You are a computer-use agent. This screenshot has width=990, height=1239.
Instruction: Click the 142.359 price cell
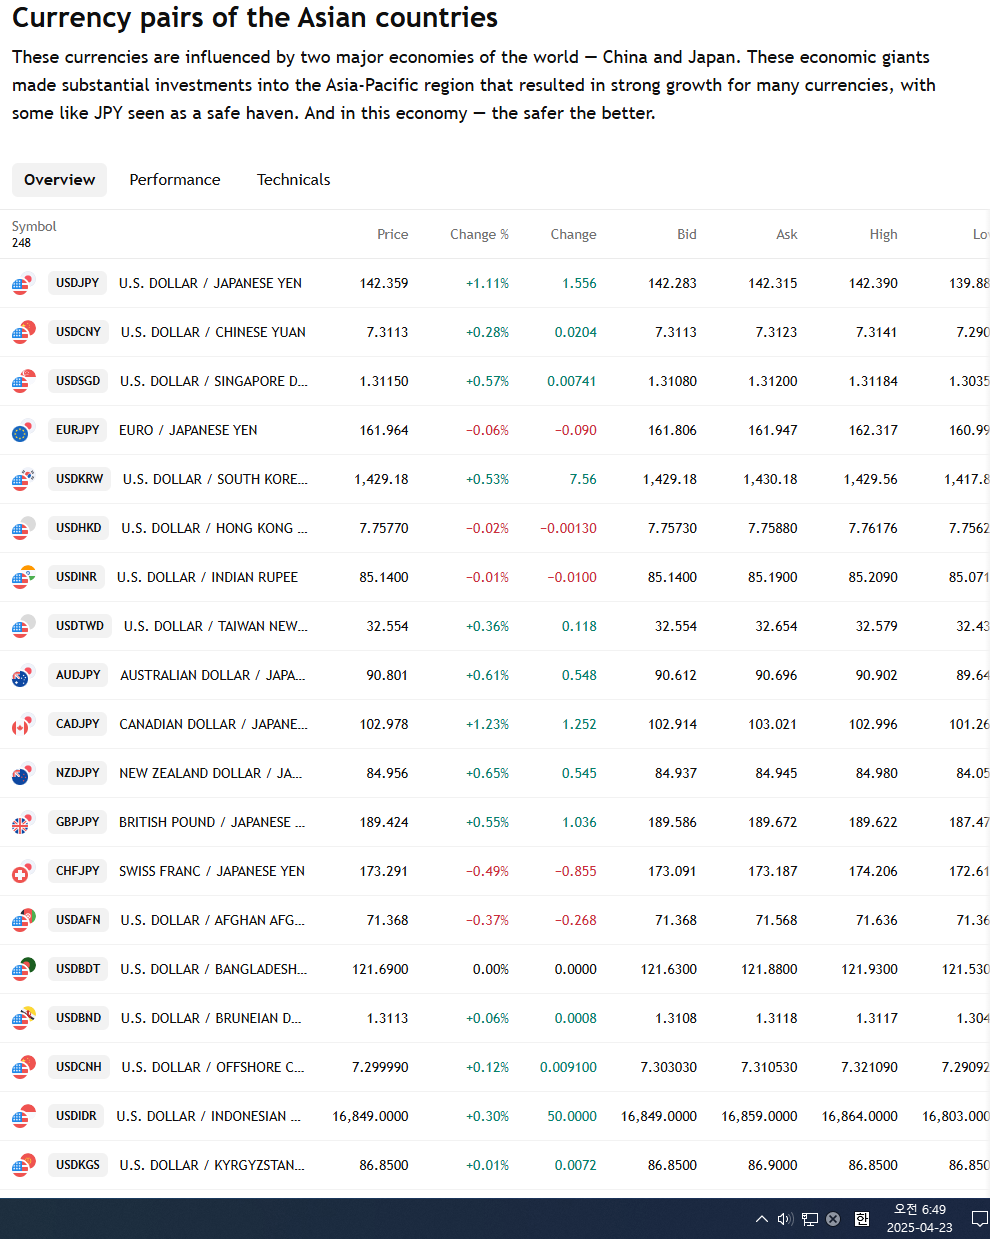coord(384,283)
